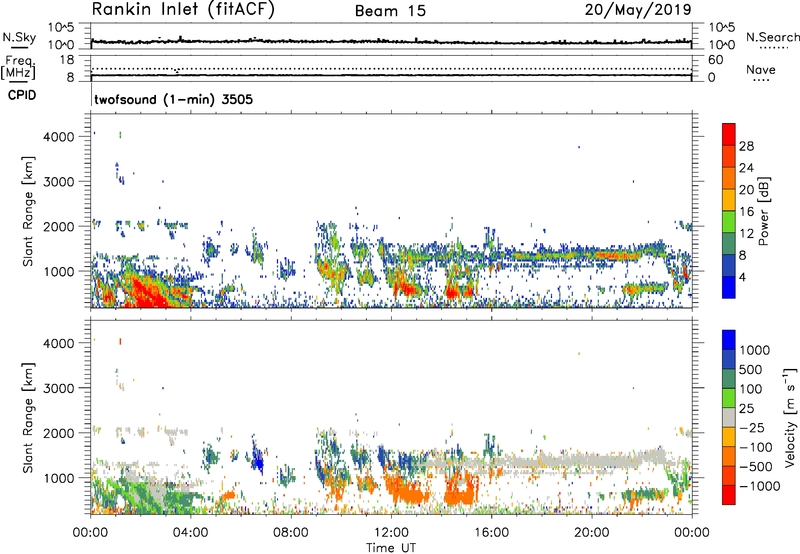
Task: Select the '12:00' time tick label
Action: (391, 533)
